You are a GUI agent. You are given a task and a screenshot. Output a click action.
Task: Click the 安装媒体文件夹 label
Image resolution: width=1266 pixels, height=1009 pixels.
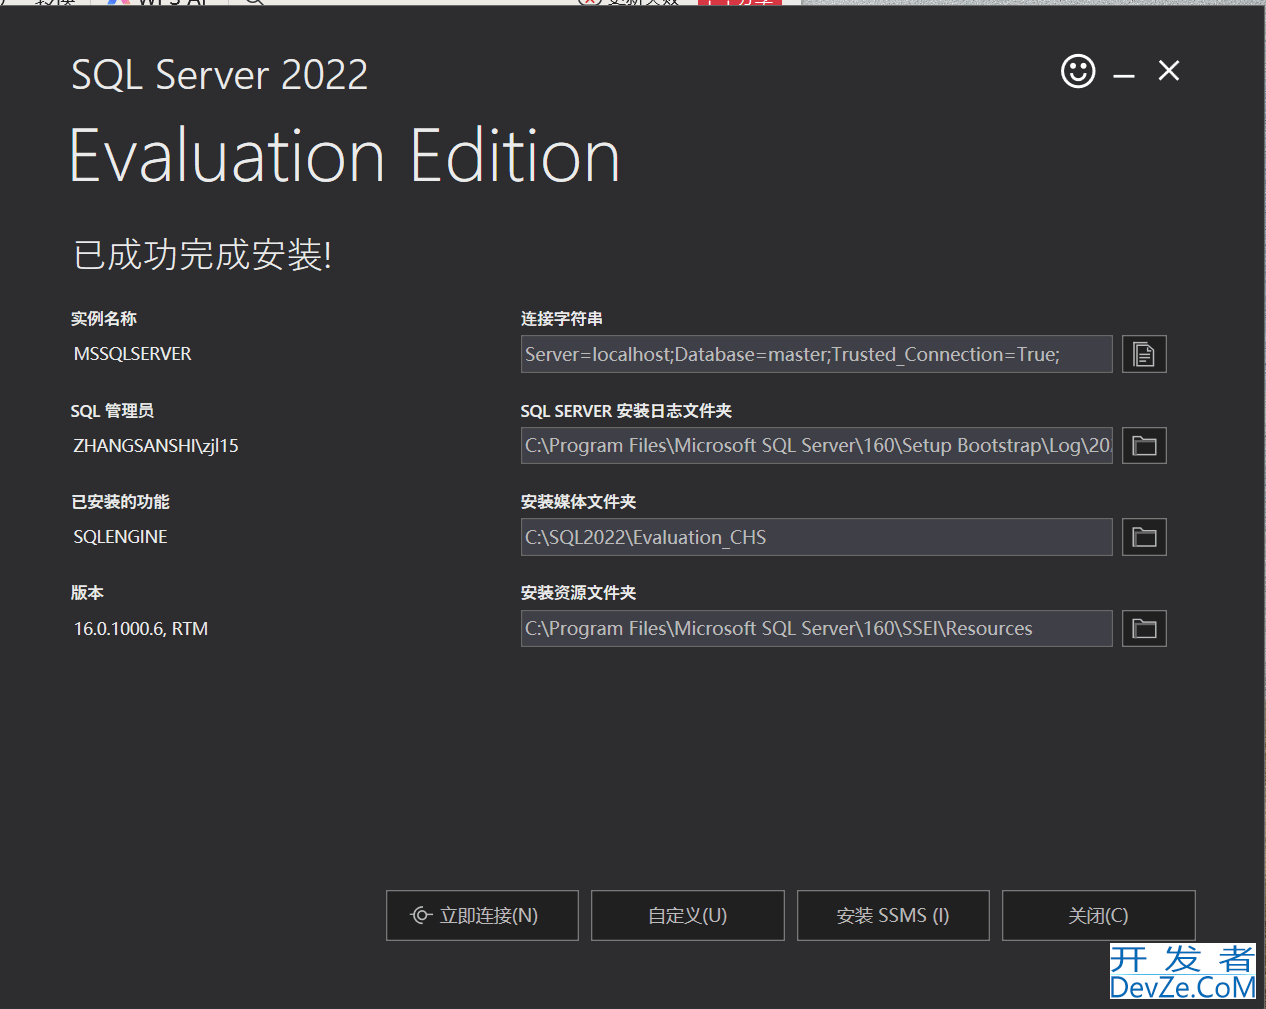(x=578, y=502)
